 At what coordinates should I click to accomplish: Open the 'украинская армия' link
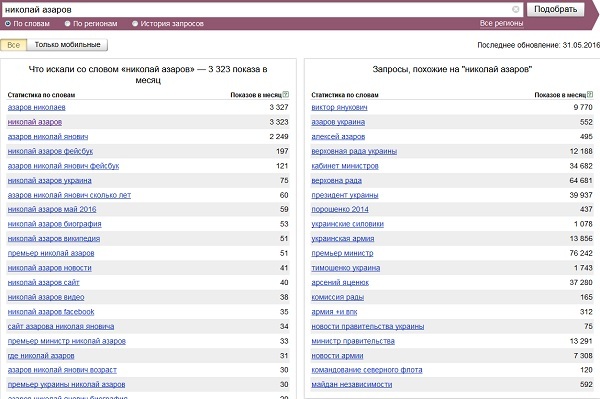[343, 239]
